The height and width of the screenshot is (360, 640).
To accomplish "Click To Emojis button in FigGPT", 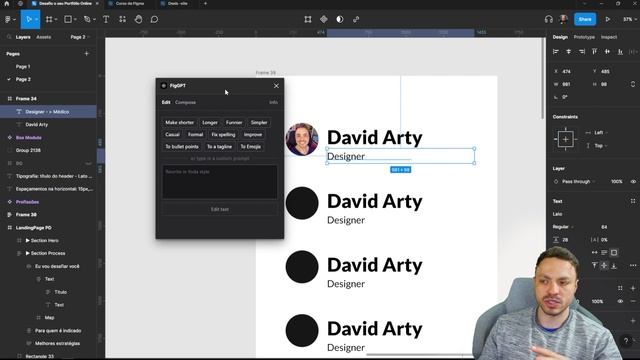I will (251, 147).
